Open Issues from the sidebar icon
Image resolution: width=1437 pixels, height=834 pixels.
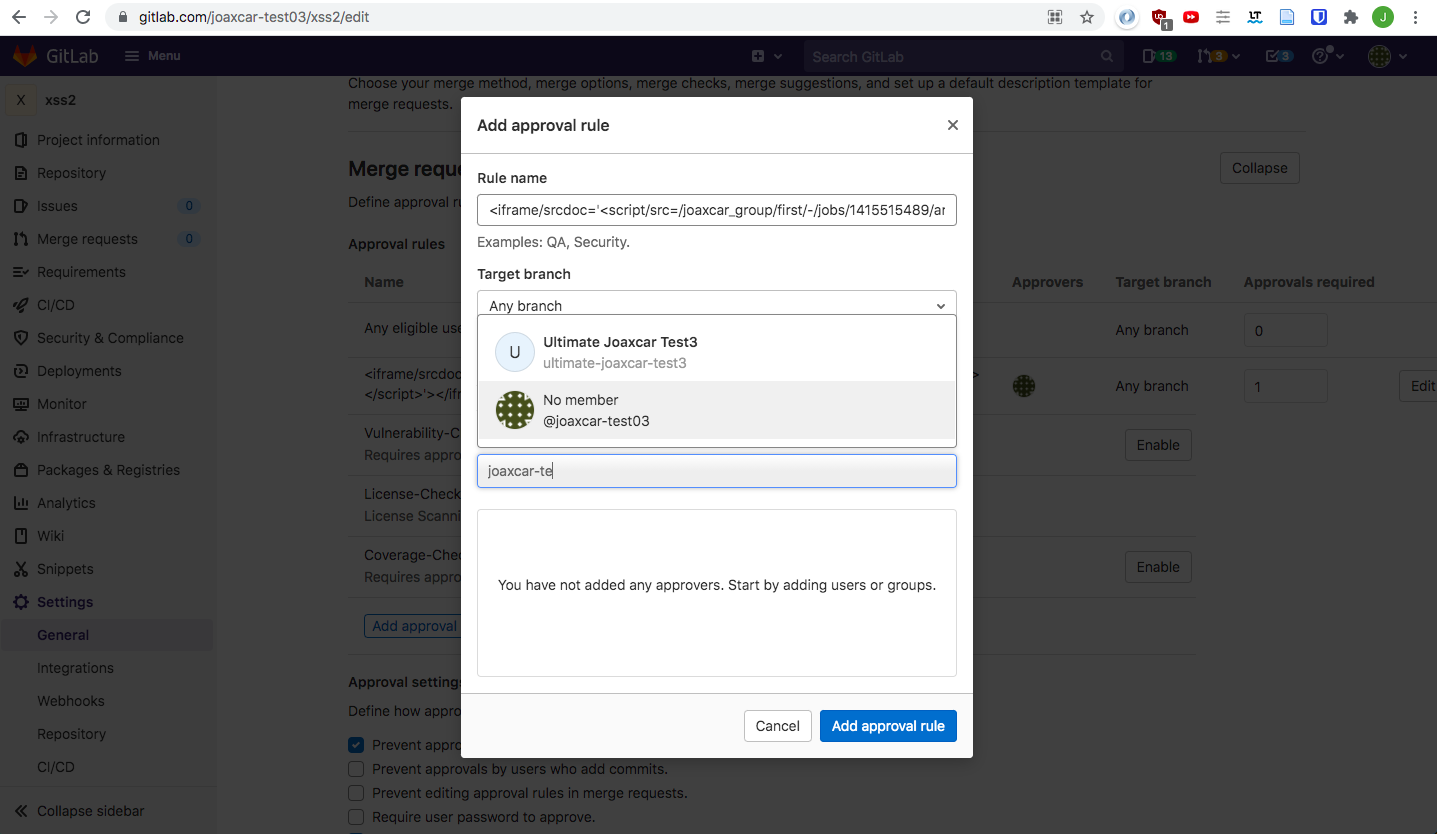20,206
